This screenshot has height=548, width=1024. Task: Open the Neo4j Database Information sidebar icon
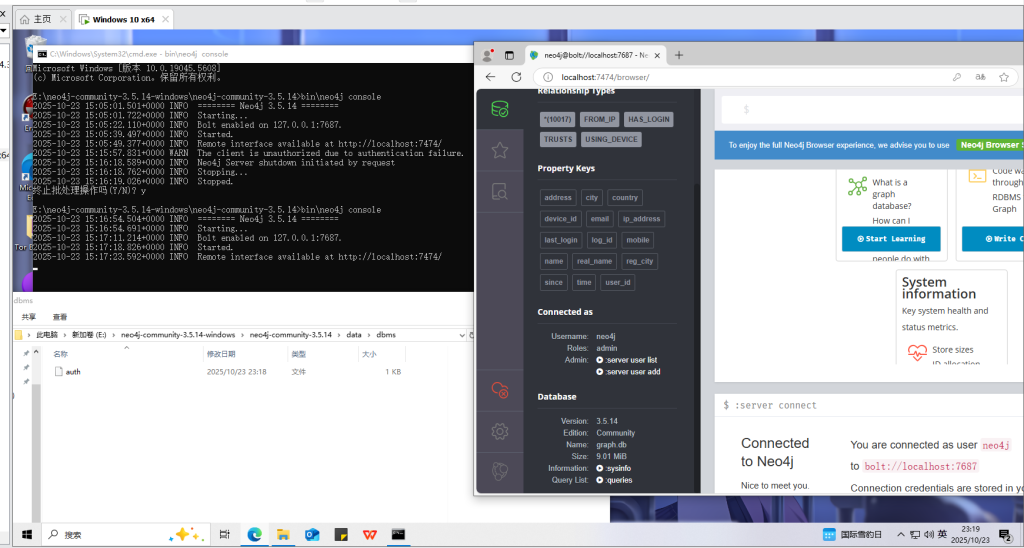(500, 109)
